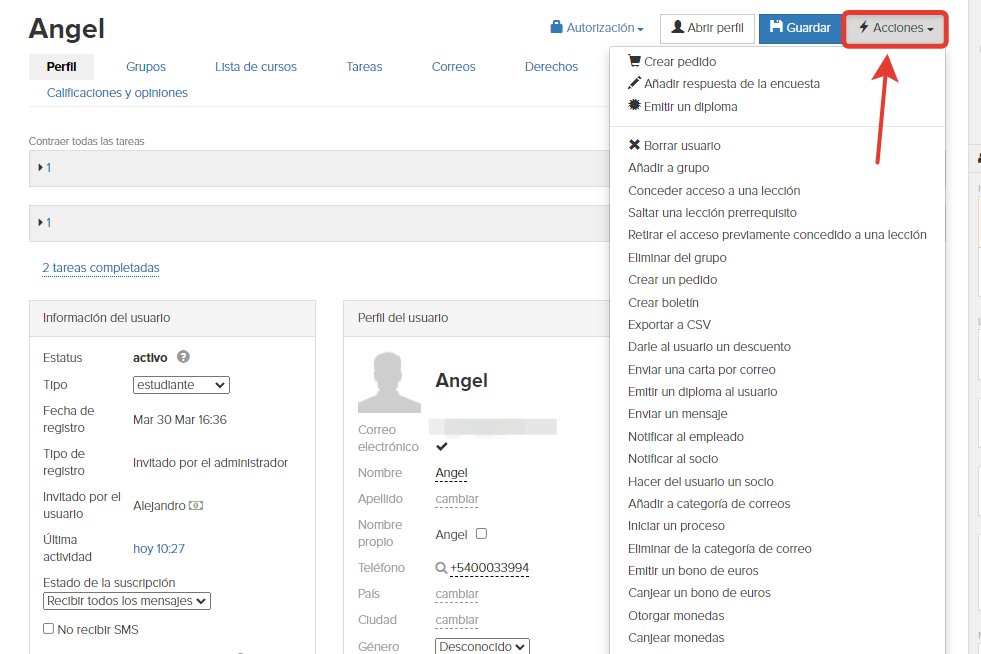Choose Canjear monedas
This screenshot has width=981, height=654.
point(676,638)
